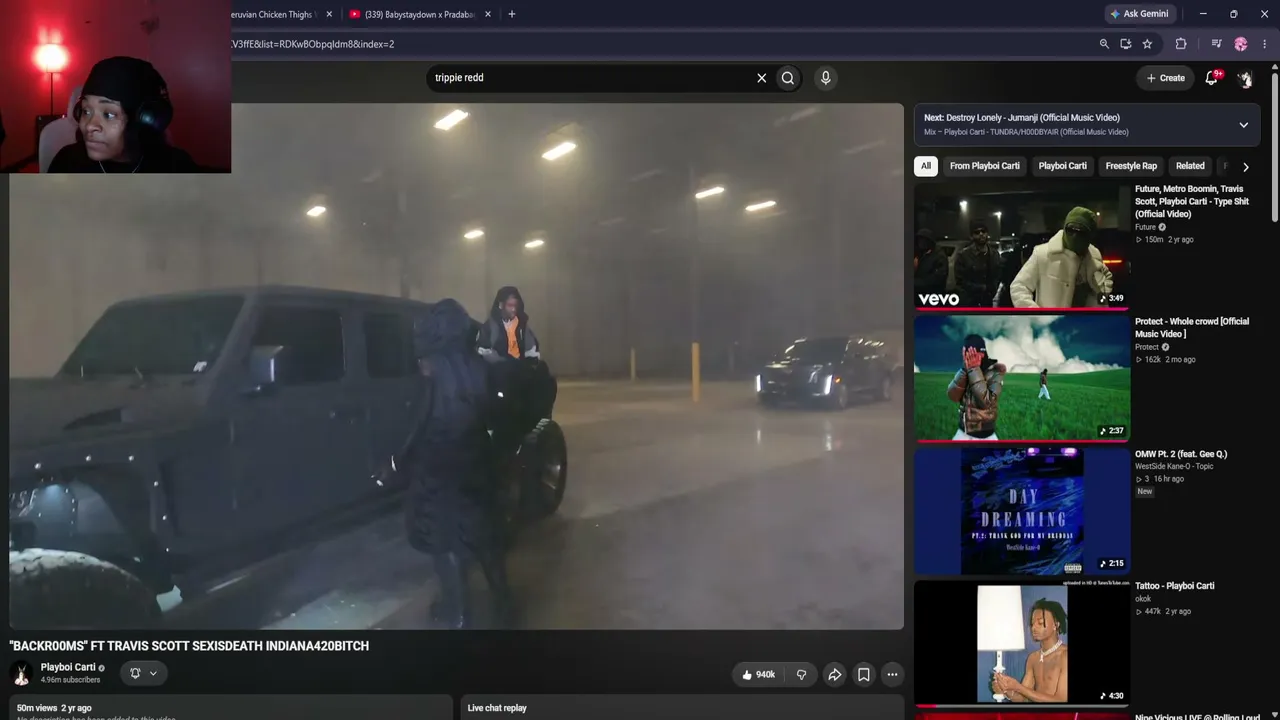Open notification bell subscription dropdown

(143, 673)
